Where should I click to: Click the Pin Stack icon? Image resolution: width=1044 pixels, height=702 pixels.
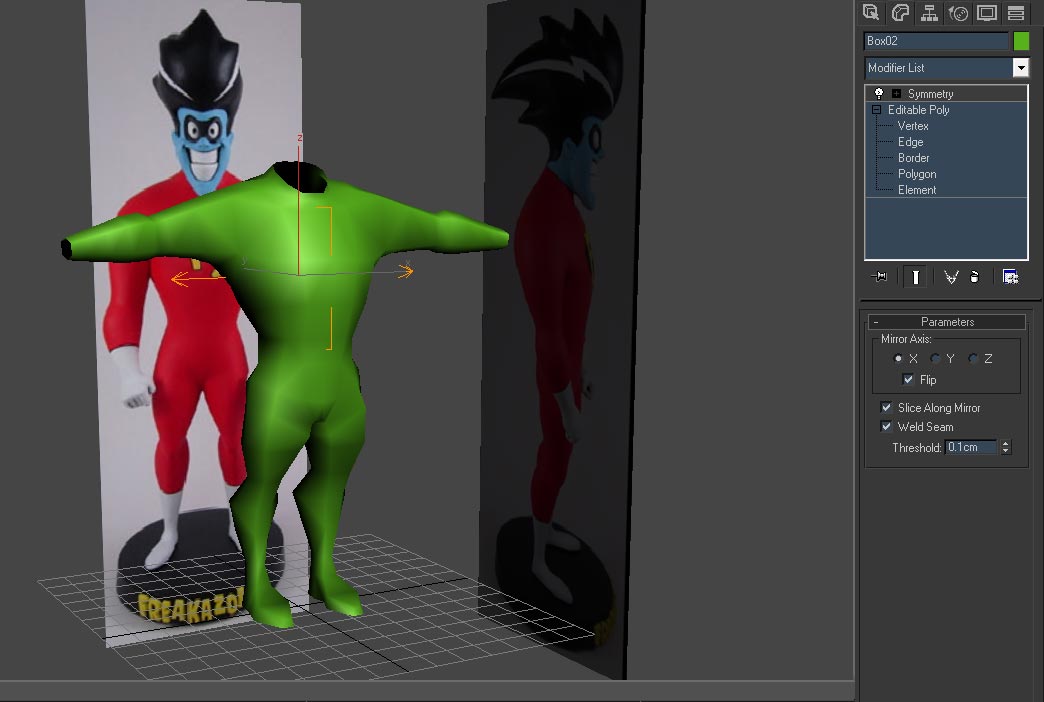pyautogui.click(x=880, y=276)
